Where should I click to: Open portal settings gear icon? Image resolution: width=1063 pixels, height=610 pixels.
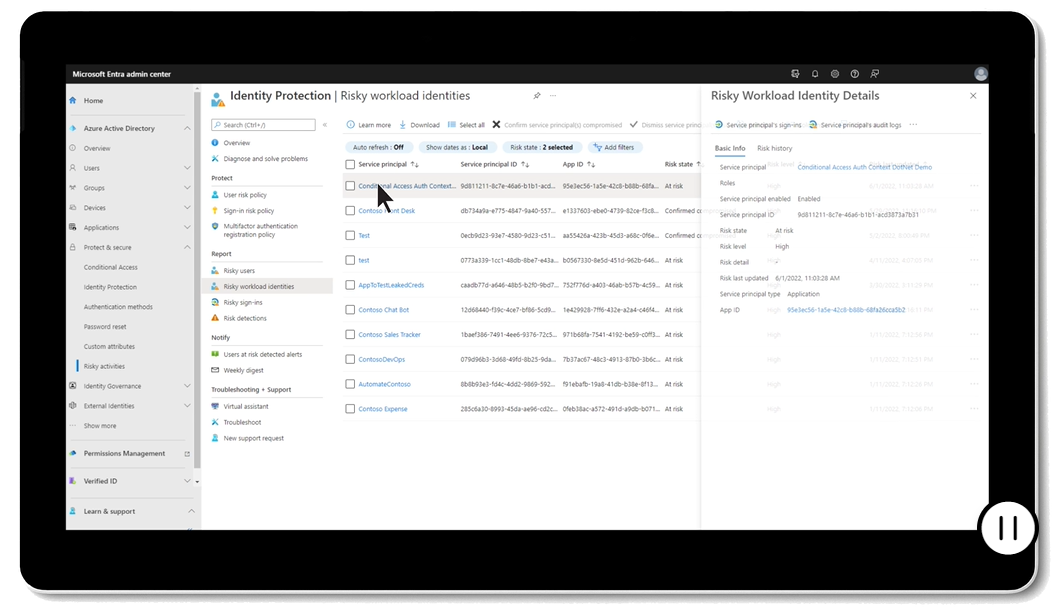(835, 74)
